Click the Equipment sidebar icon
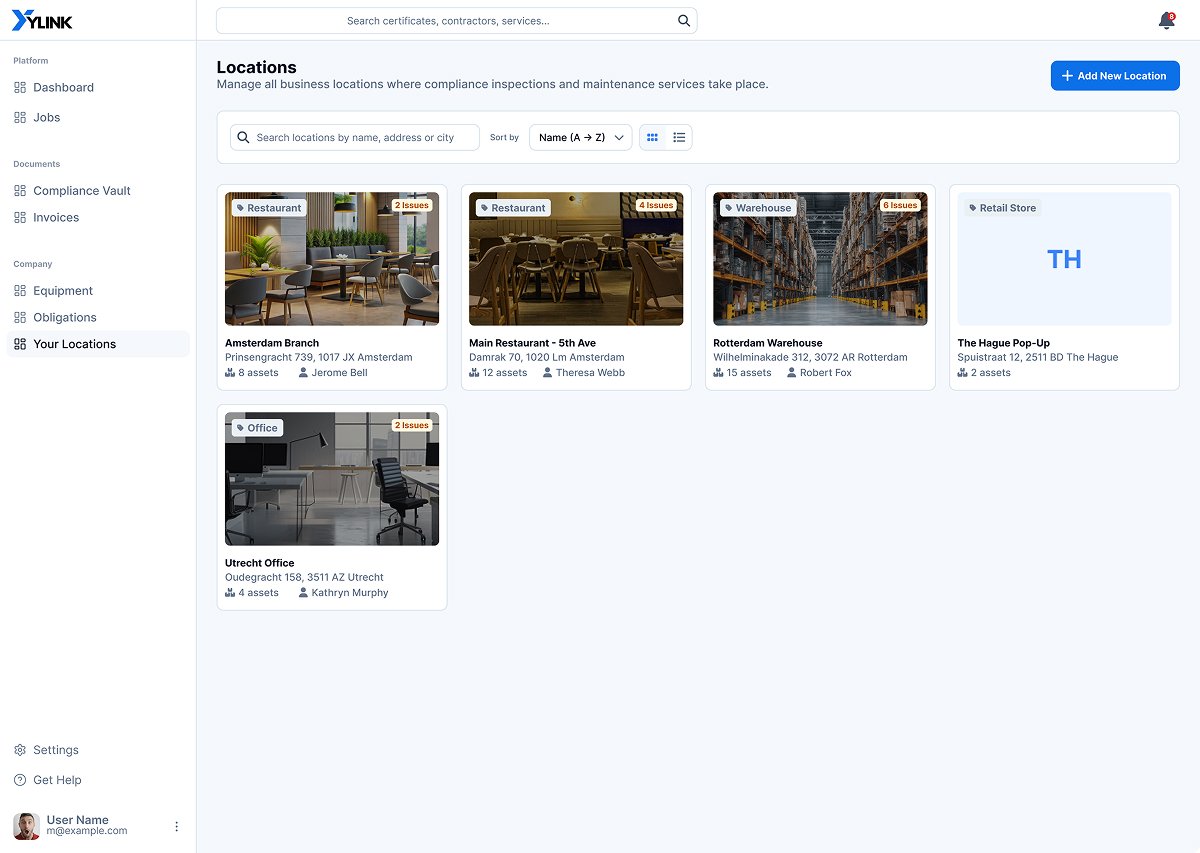1200x853 pixels. click(x=20, y=290)
